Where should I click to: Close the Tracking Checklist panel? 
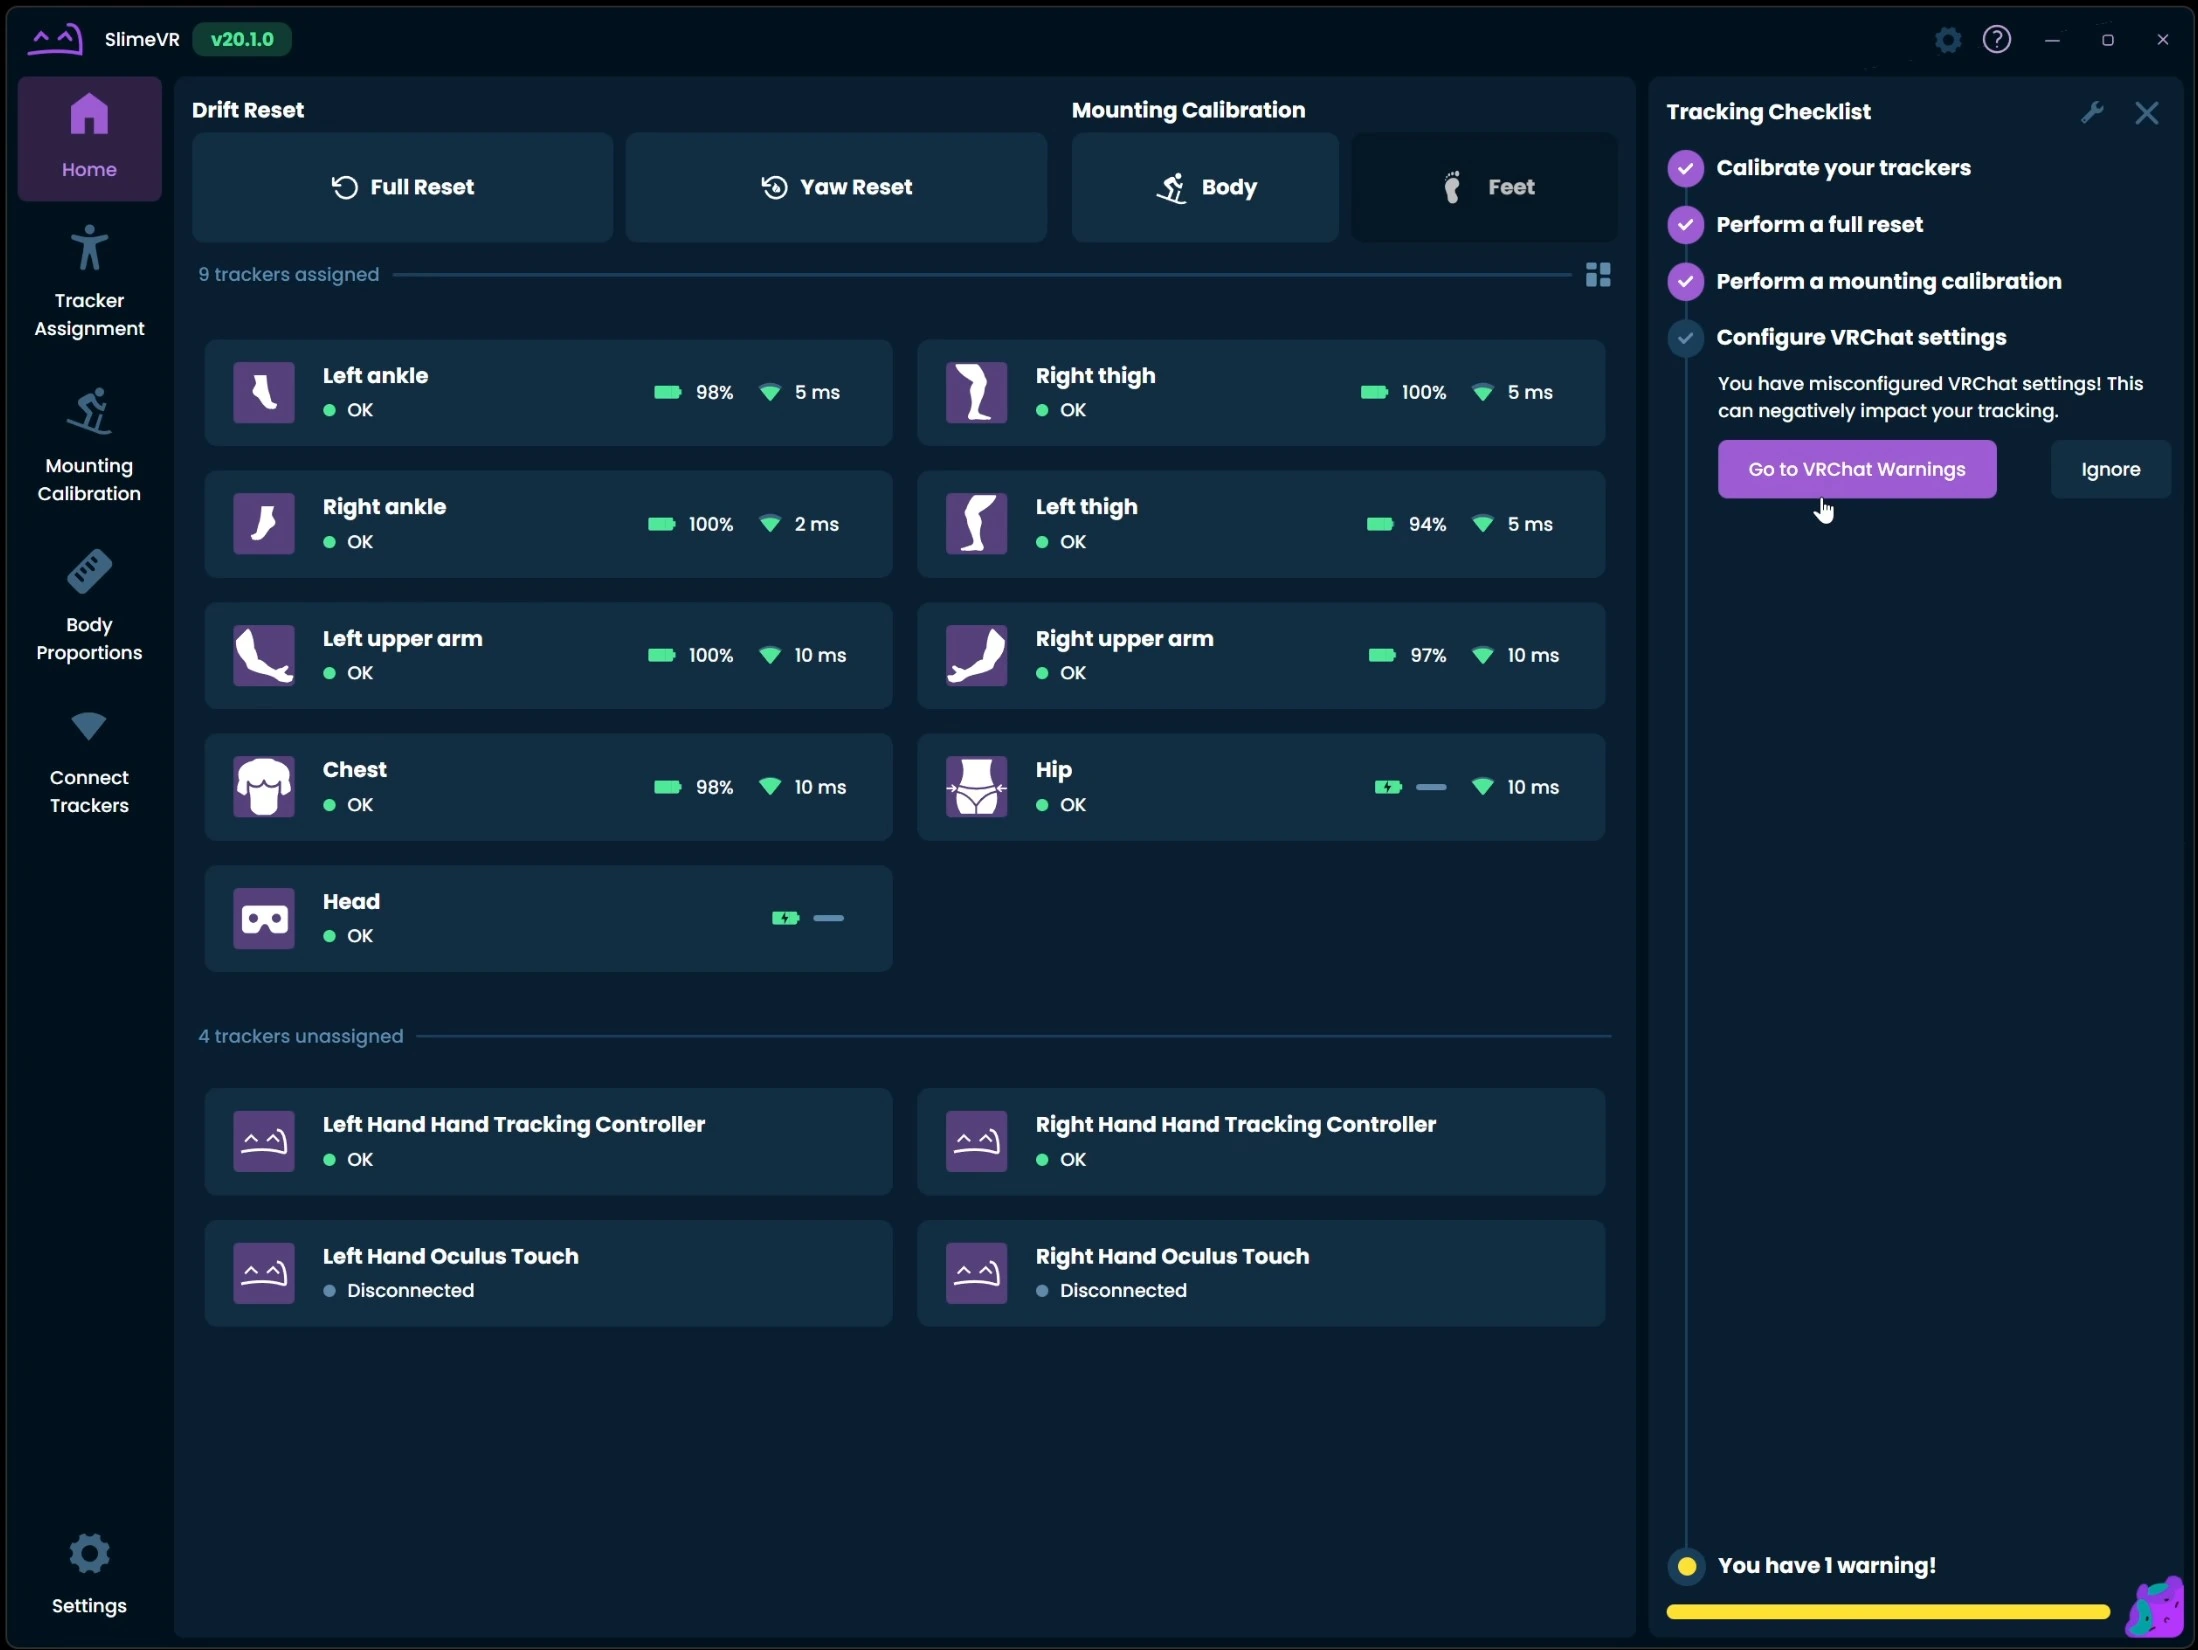coord(2146,113)
